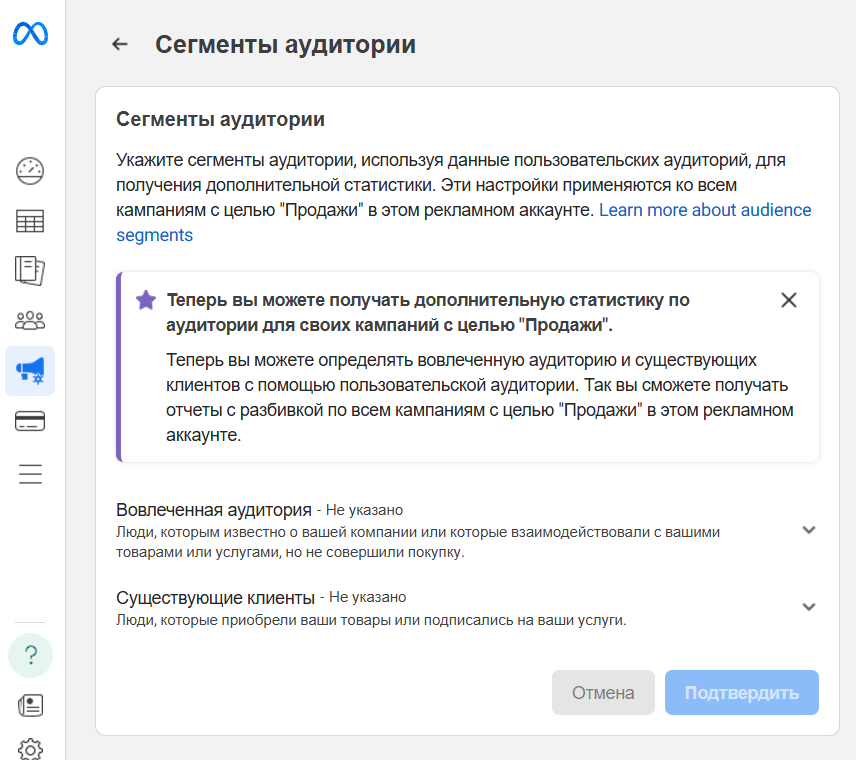Open the Meta logo home icon
Image resolution: width=856 pixels, height=760 pixels.
click(x=30, y=32)
